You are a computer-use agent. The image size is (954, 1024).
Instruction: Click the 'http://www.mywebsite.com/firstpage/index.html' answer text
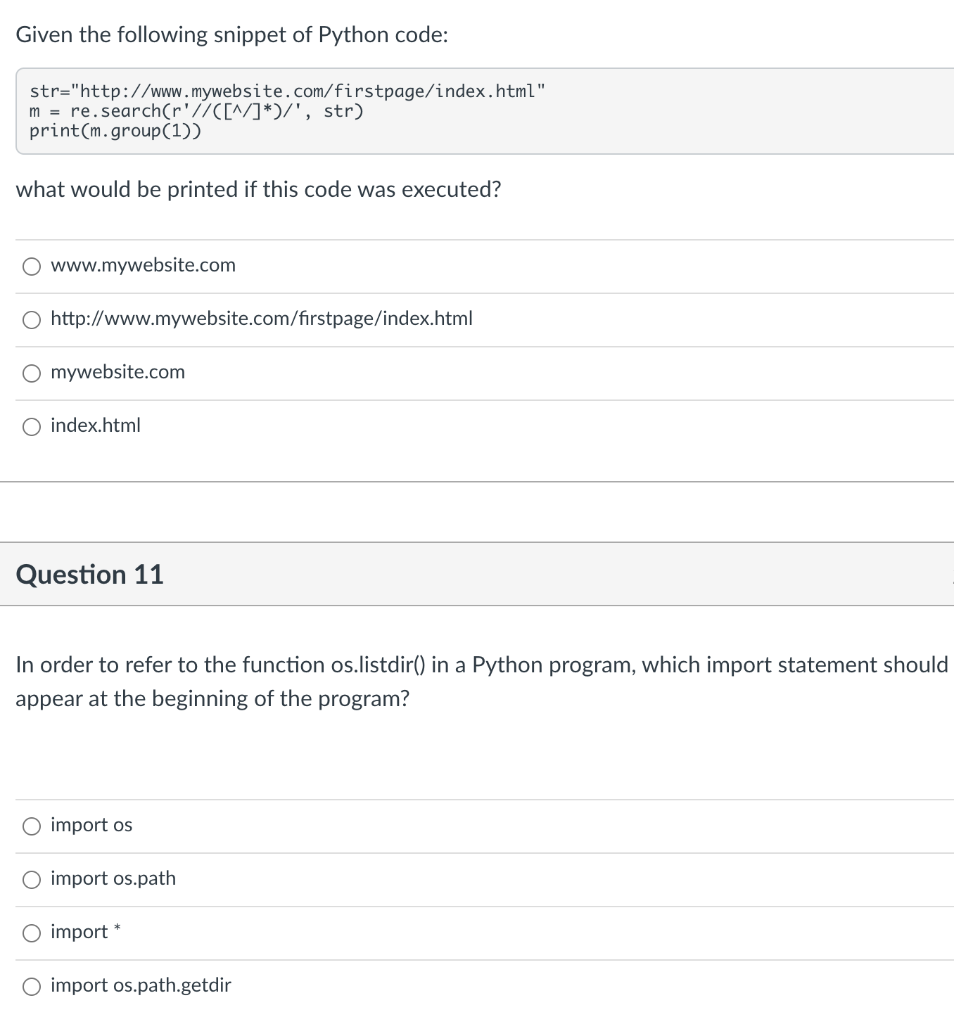[x=261, y=319]
